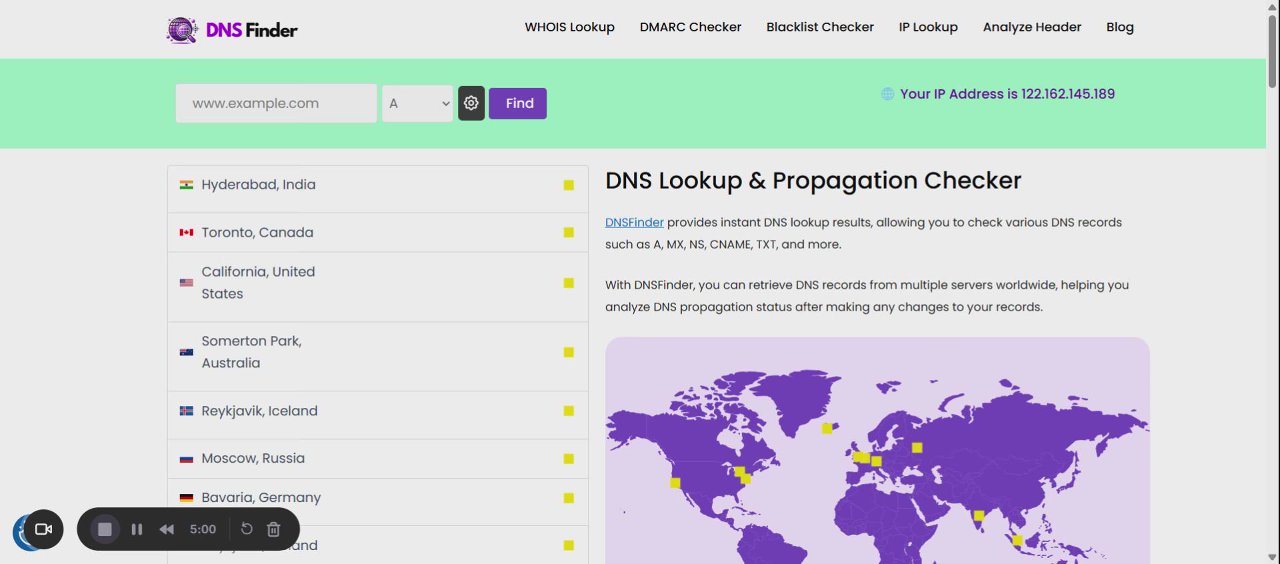Select the Reykjavik, Iceland row
Image resolution: width=1280 pixels, height=564 pixels.
click(378, 415)
